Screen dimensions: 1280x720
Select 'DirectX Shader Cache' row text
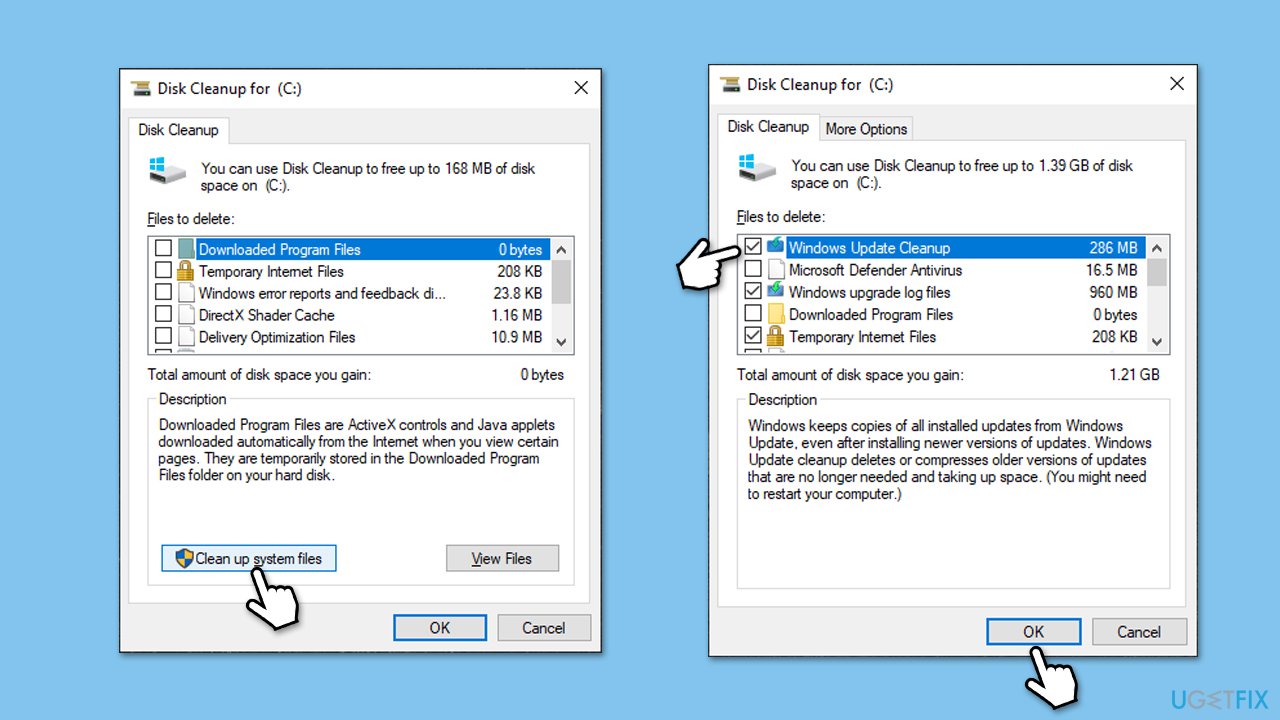[267, 315]
